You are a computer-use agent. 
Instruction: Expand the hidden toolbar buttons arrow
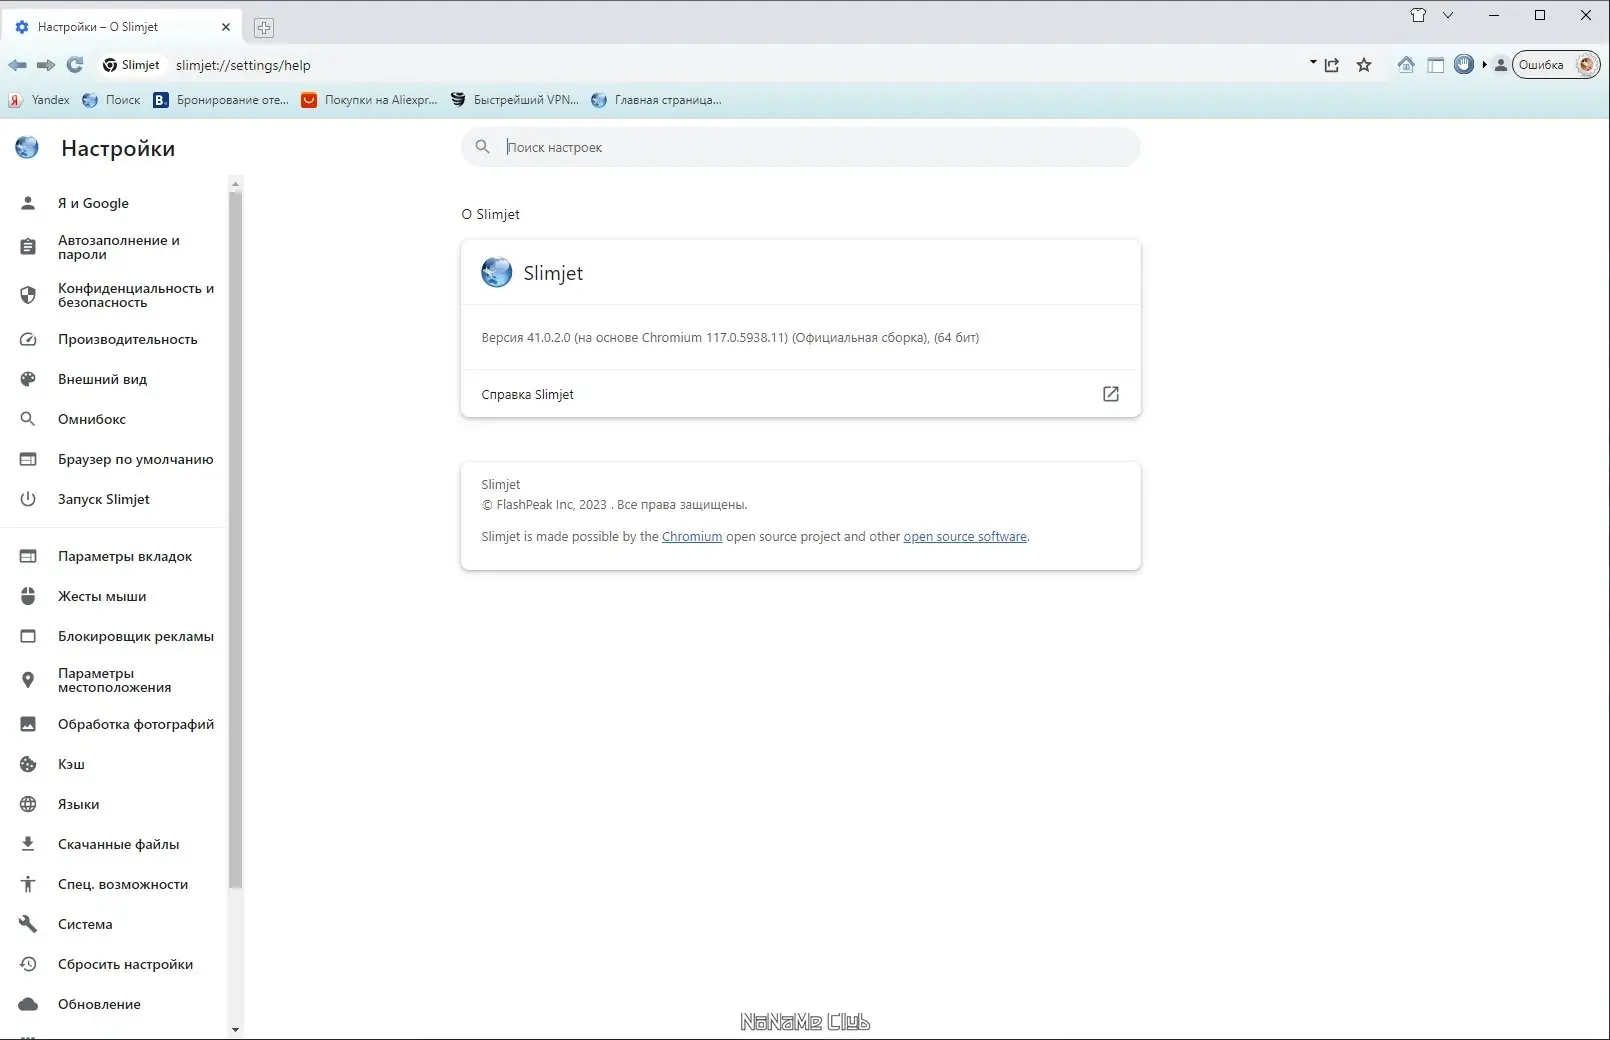(x=1484, y=65)
